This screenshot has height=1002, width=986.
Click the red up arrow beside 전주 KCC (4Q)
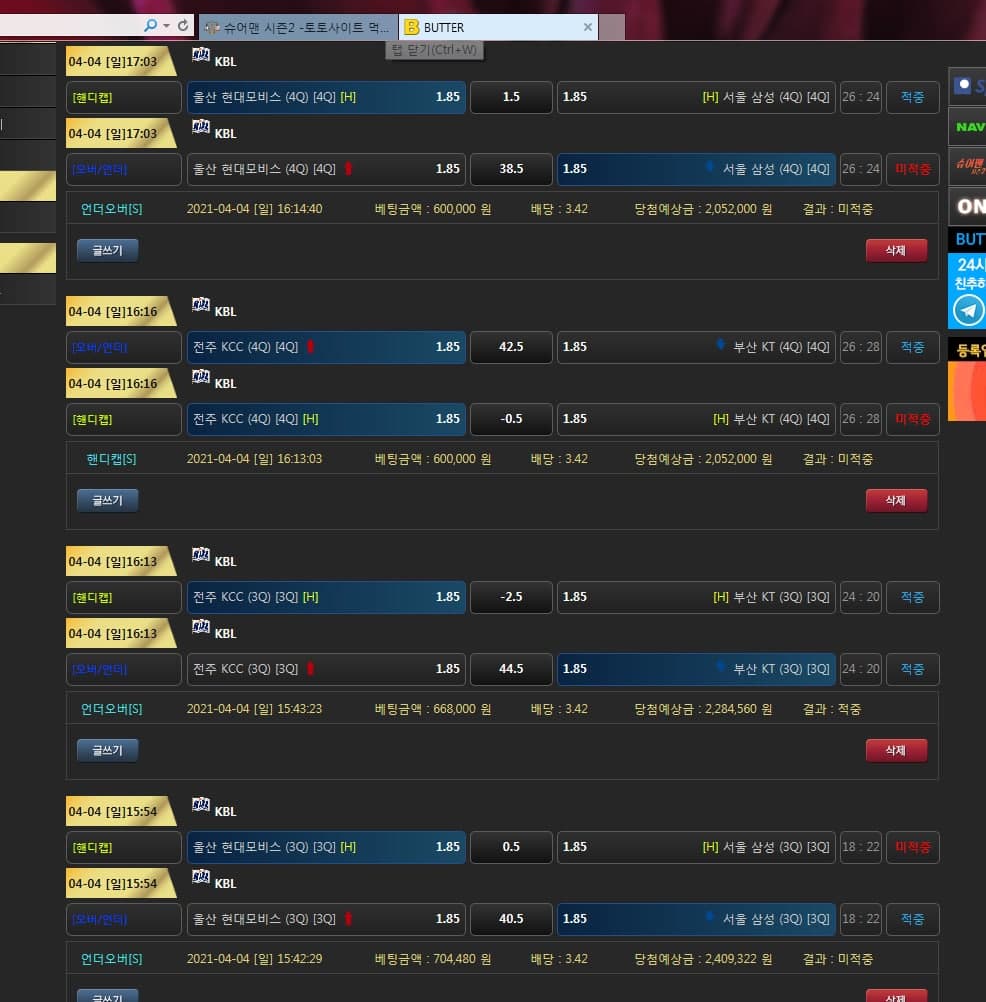pos(310,347)
